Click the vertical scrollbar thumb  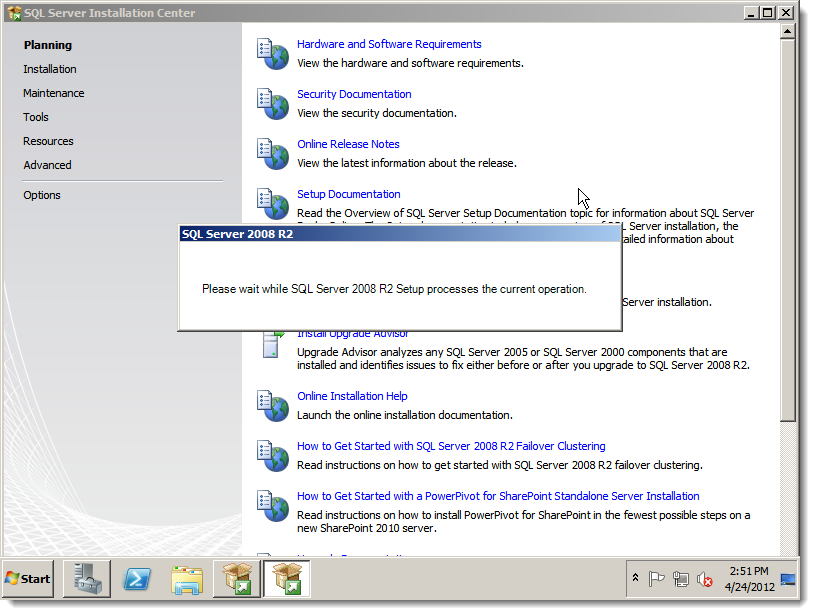point(787,231)
